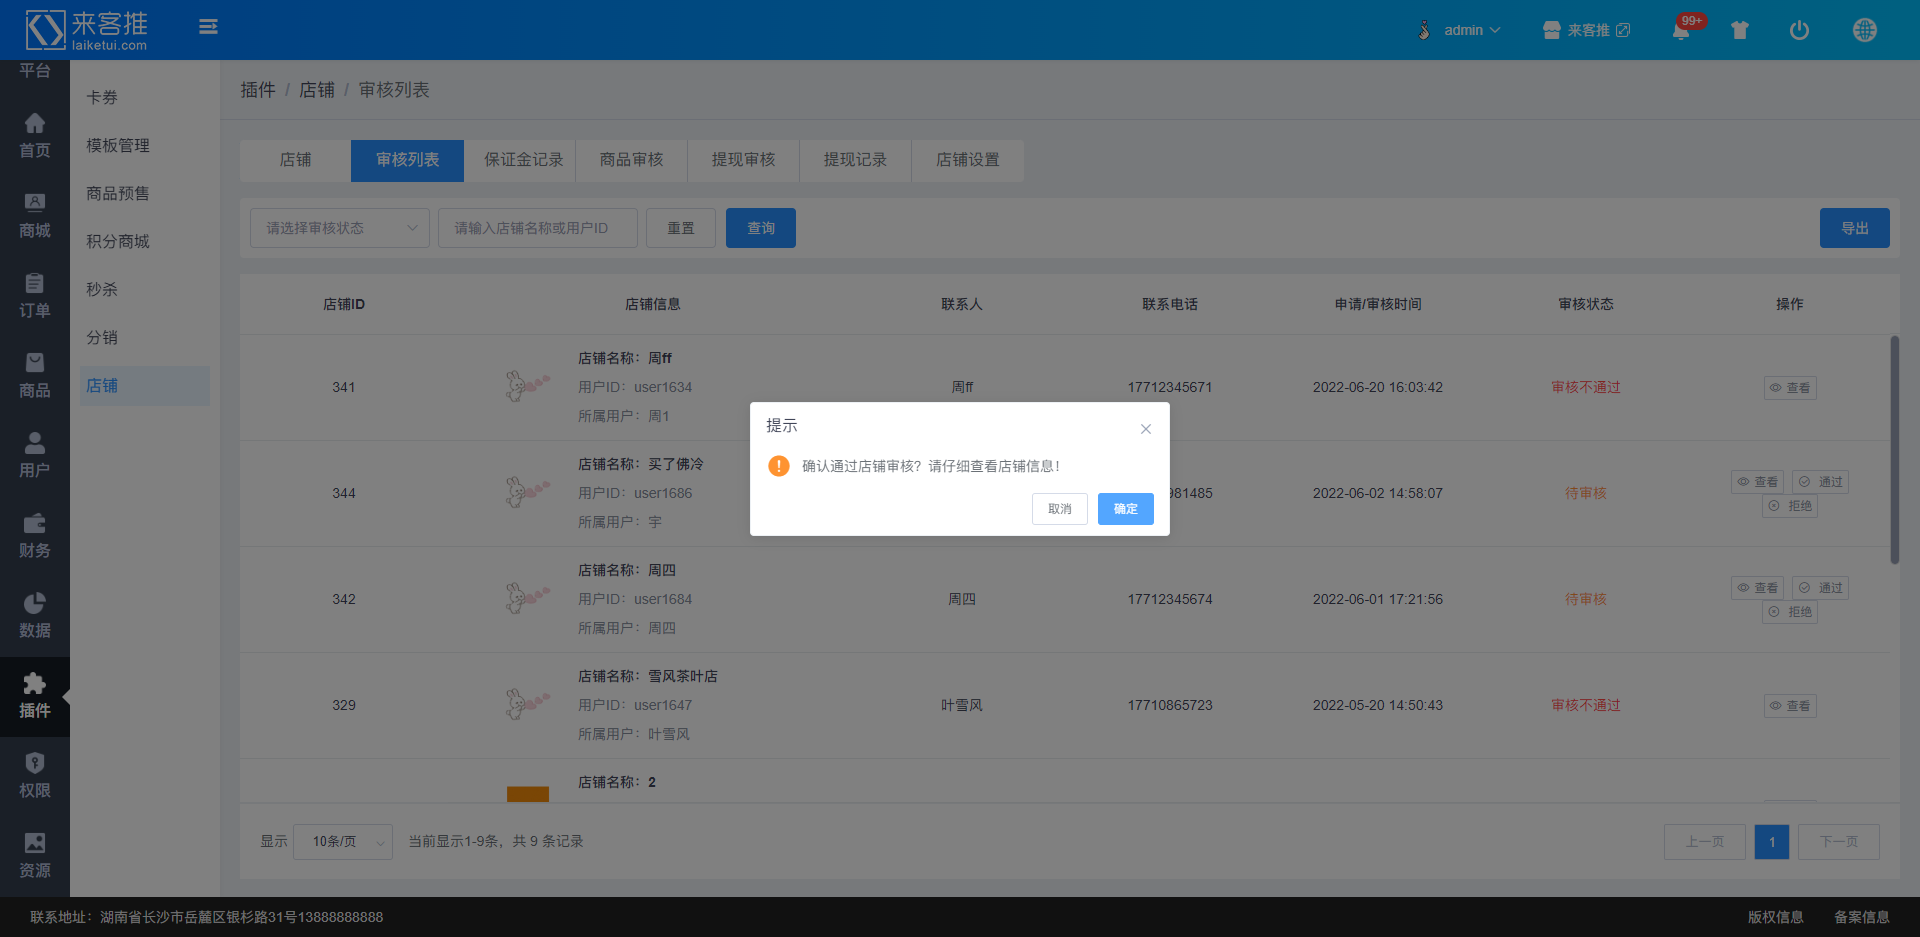Click 店铺 breadcrumb link
1920x937 pixels.
coord(317,90)
